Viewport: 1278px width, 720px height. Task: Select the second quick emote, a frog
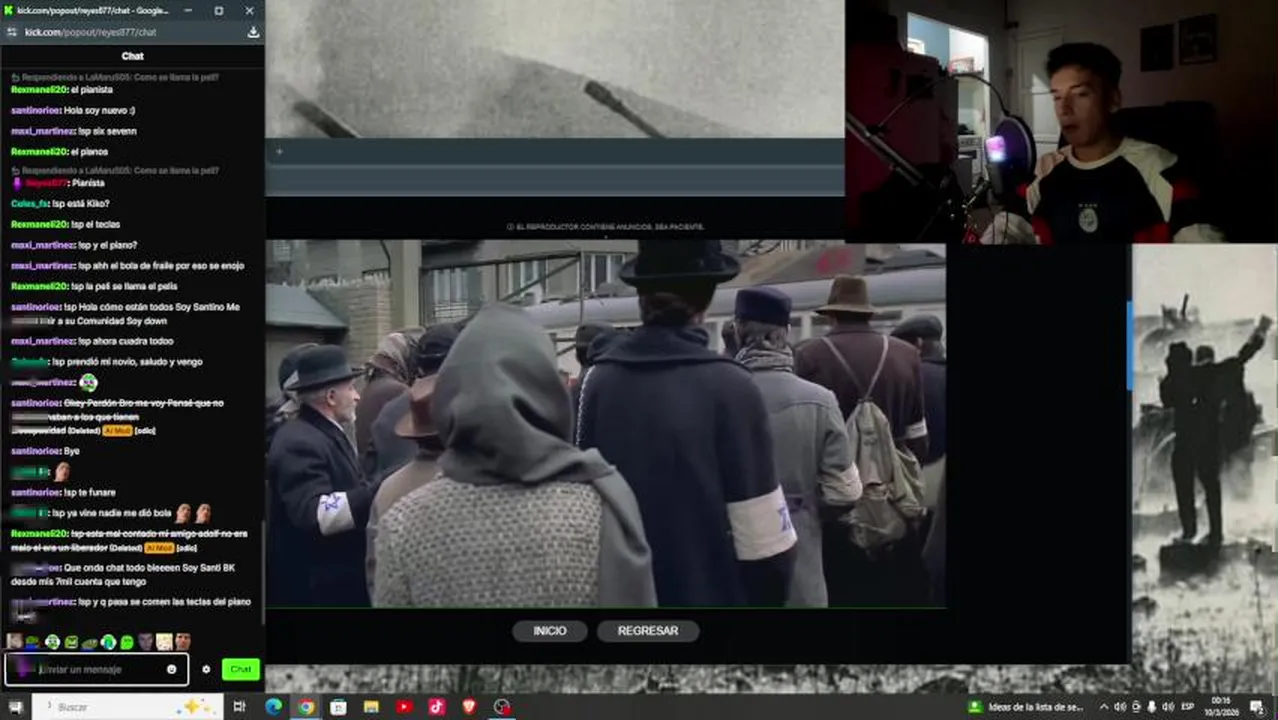point(32,641)
